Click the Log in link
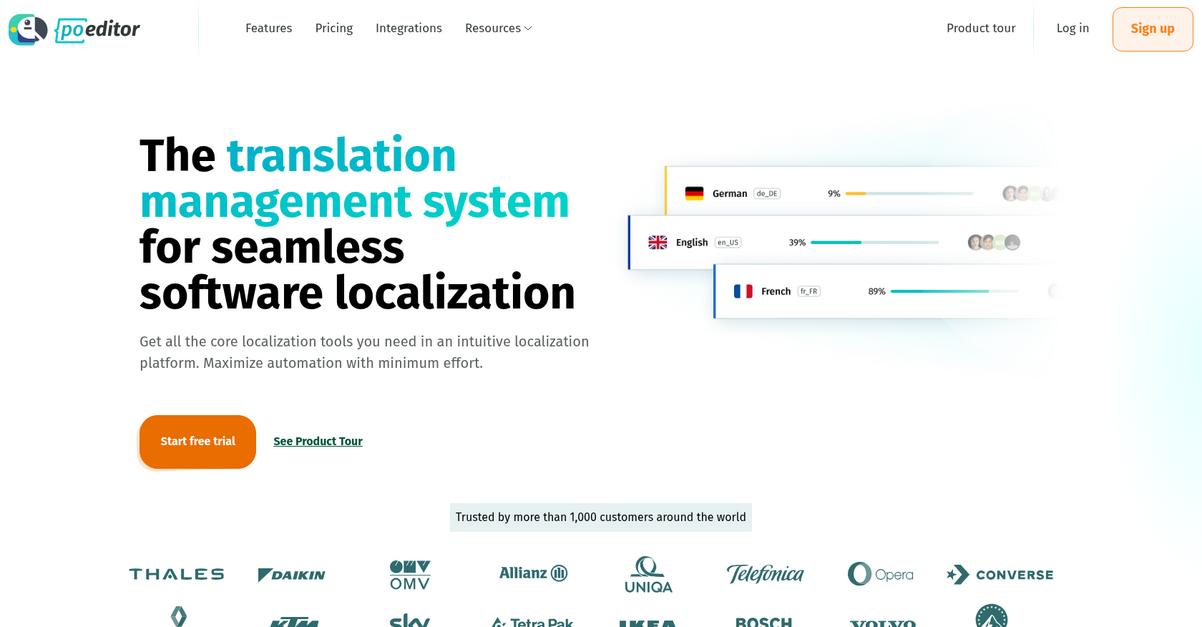The width and height of the screenshot is (1202, 627). point(1073,28)
